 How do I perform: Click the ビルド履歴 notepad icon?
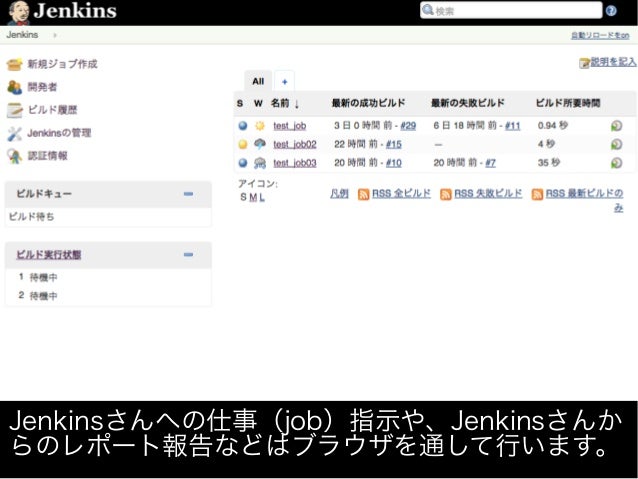(x=15, y=110)
